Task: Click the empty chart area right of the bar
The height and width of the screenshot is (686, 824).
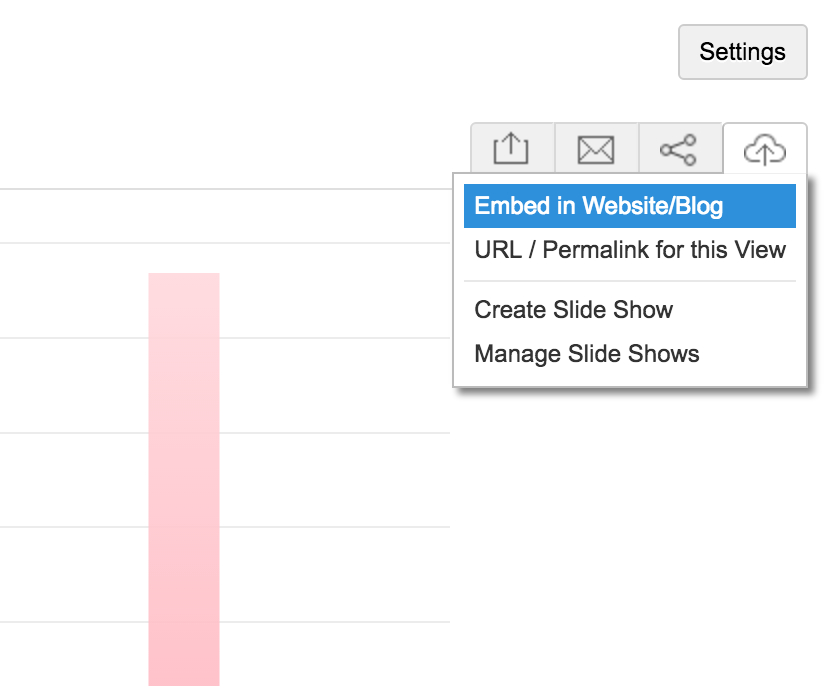Action: click(330, 480)
